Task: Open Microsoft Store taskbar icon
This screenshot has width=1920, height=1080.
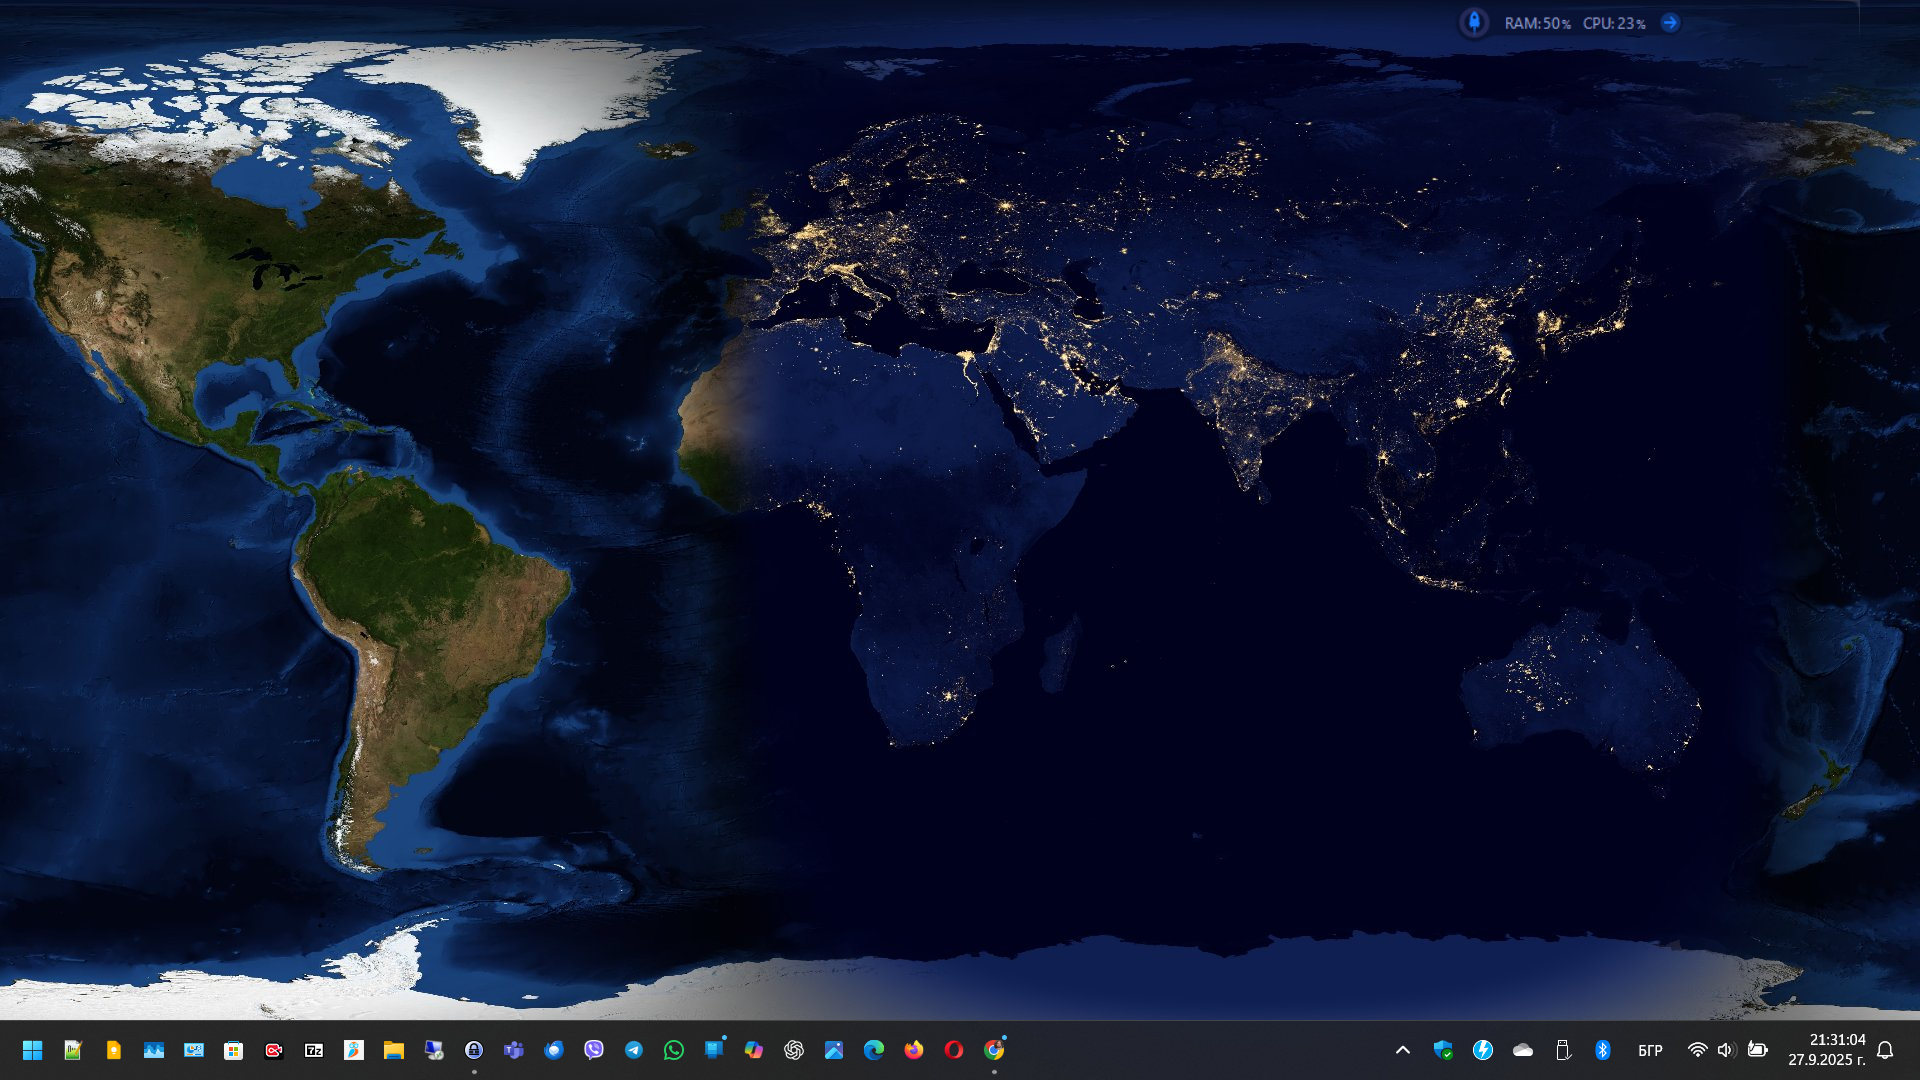Action: pos(234,1050)
